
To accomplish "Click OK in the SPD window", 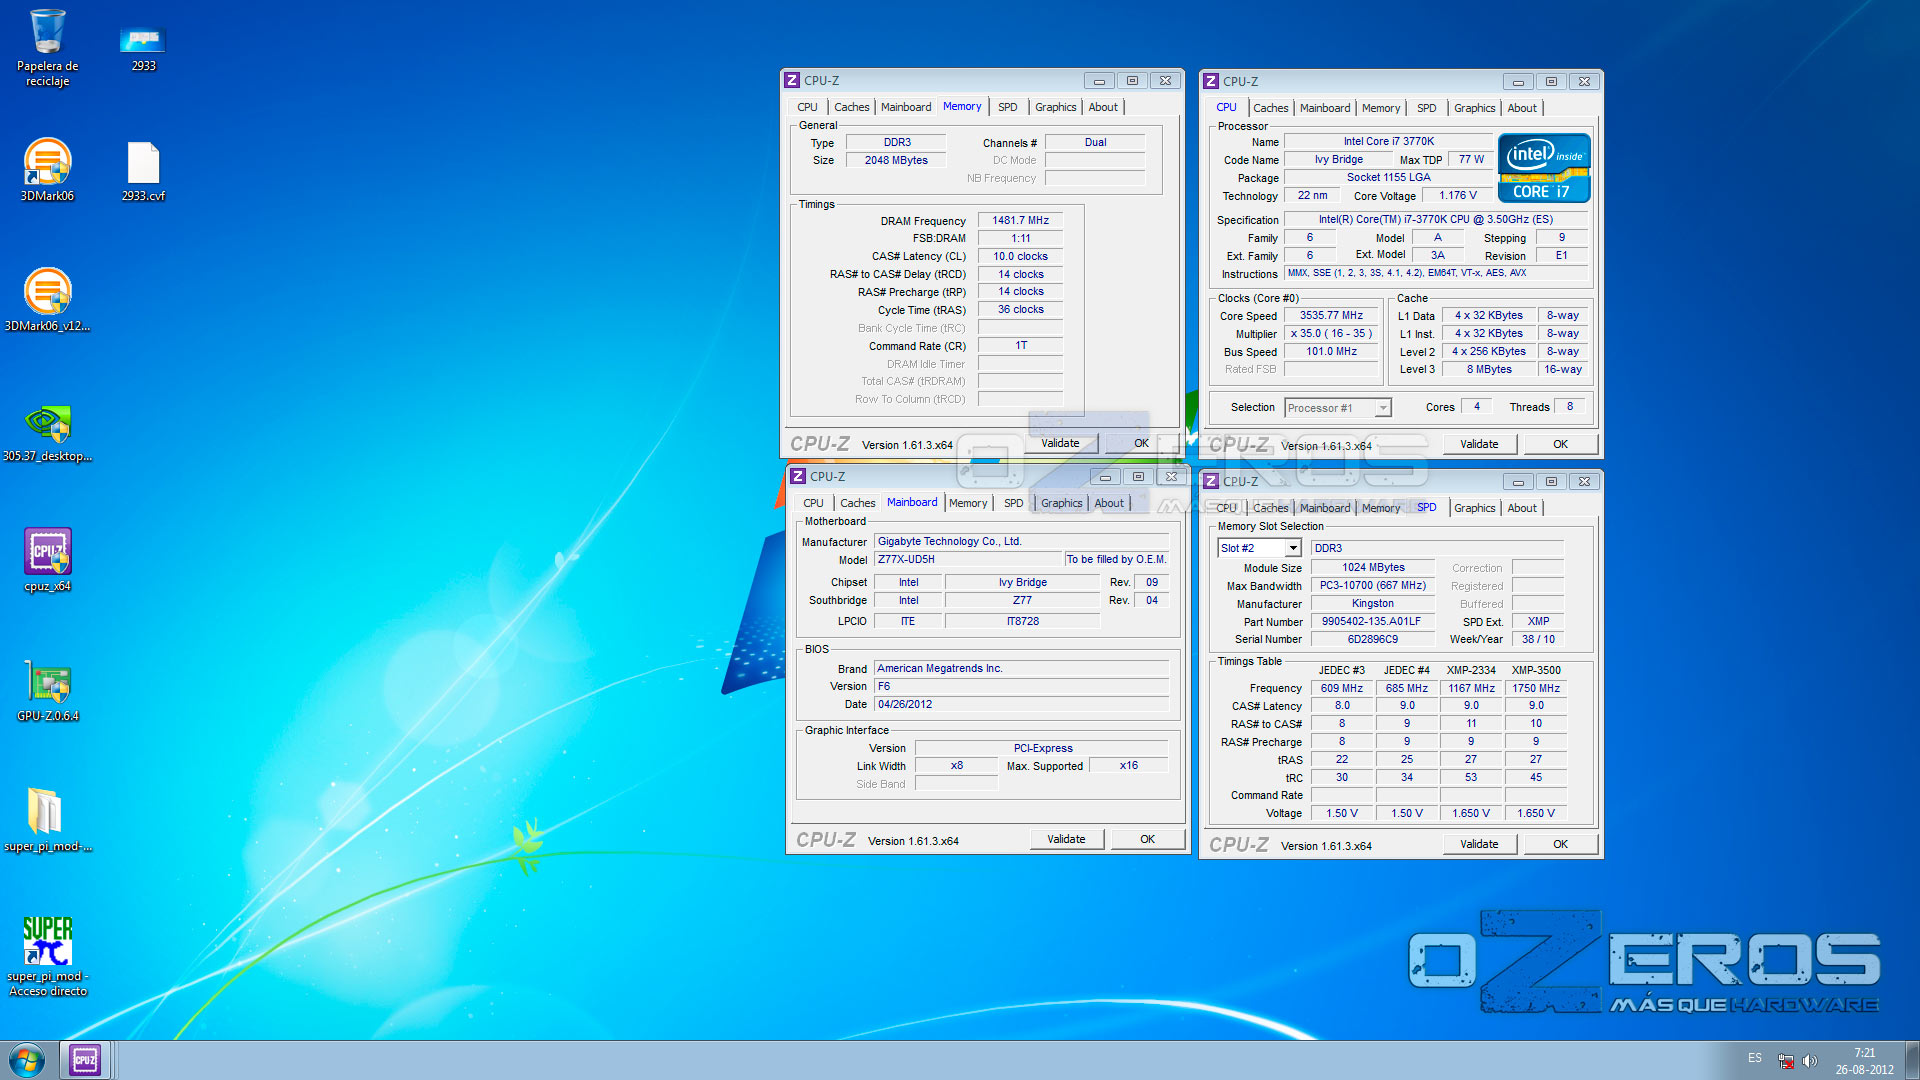I will click(1560, 844).
